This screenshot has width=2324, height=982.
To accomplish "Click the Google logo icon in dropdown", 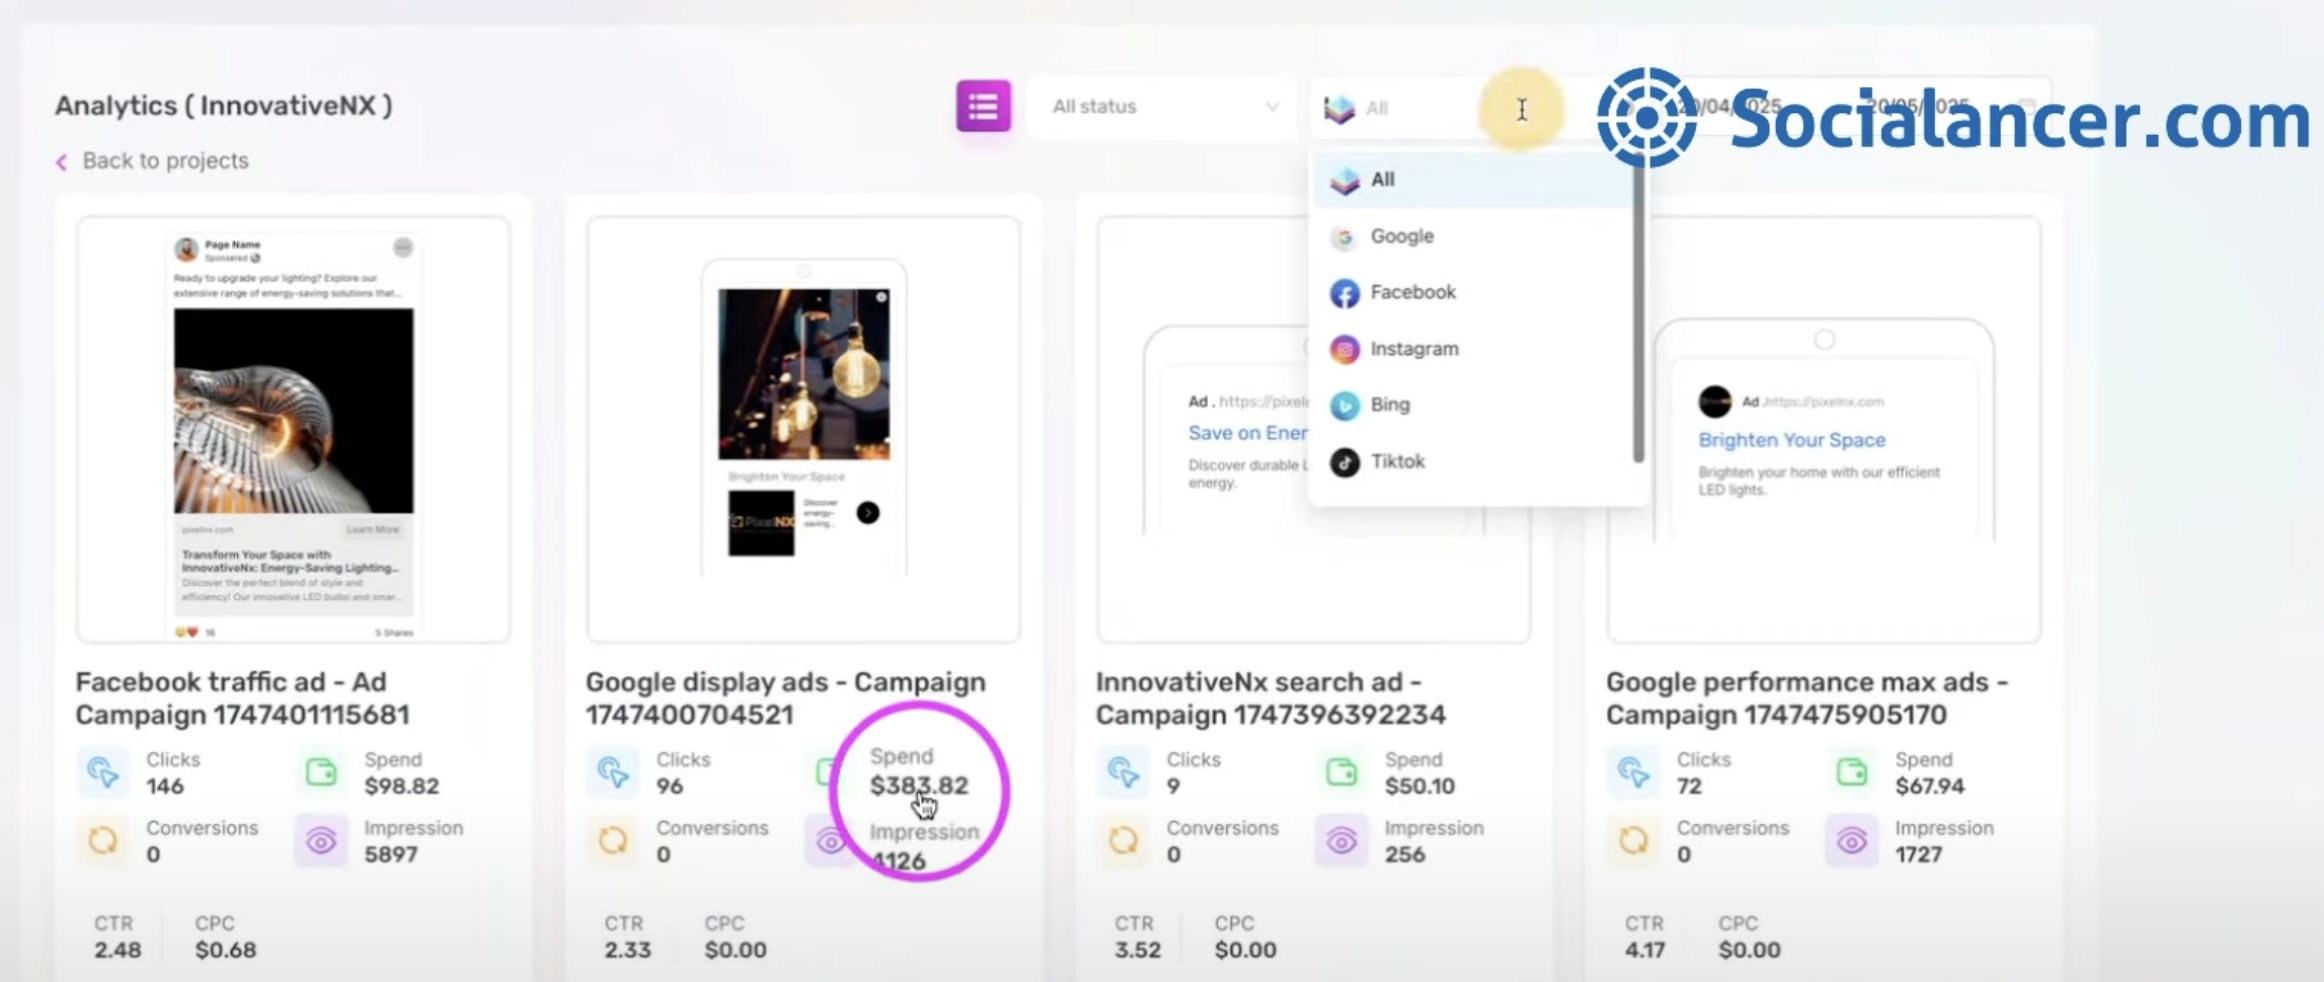I will (x=1344, y=237).
